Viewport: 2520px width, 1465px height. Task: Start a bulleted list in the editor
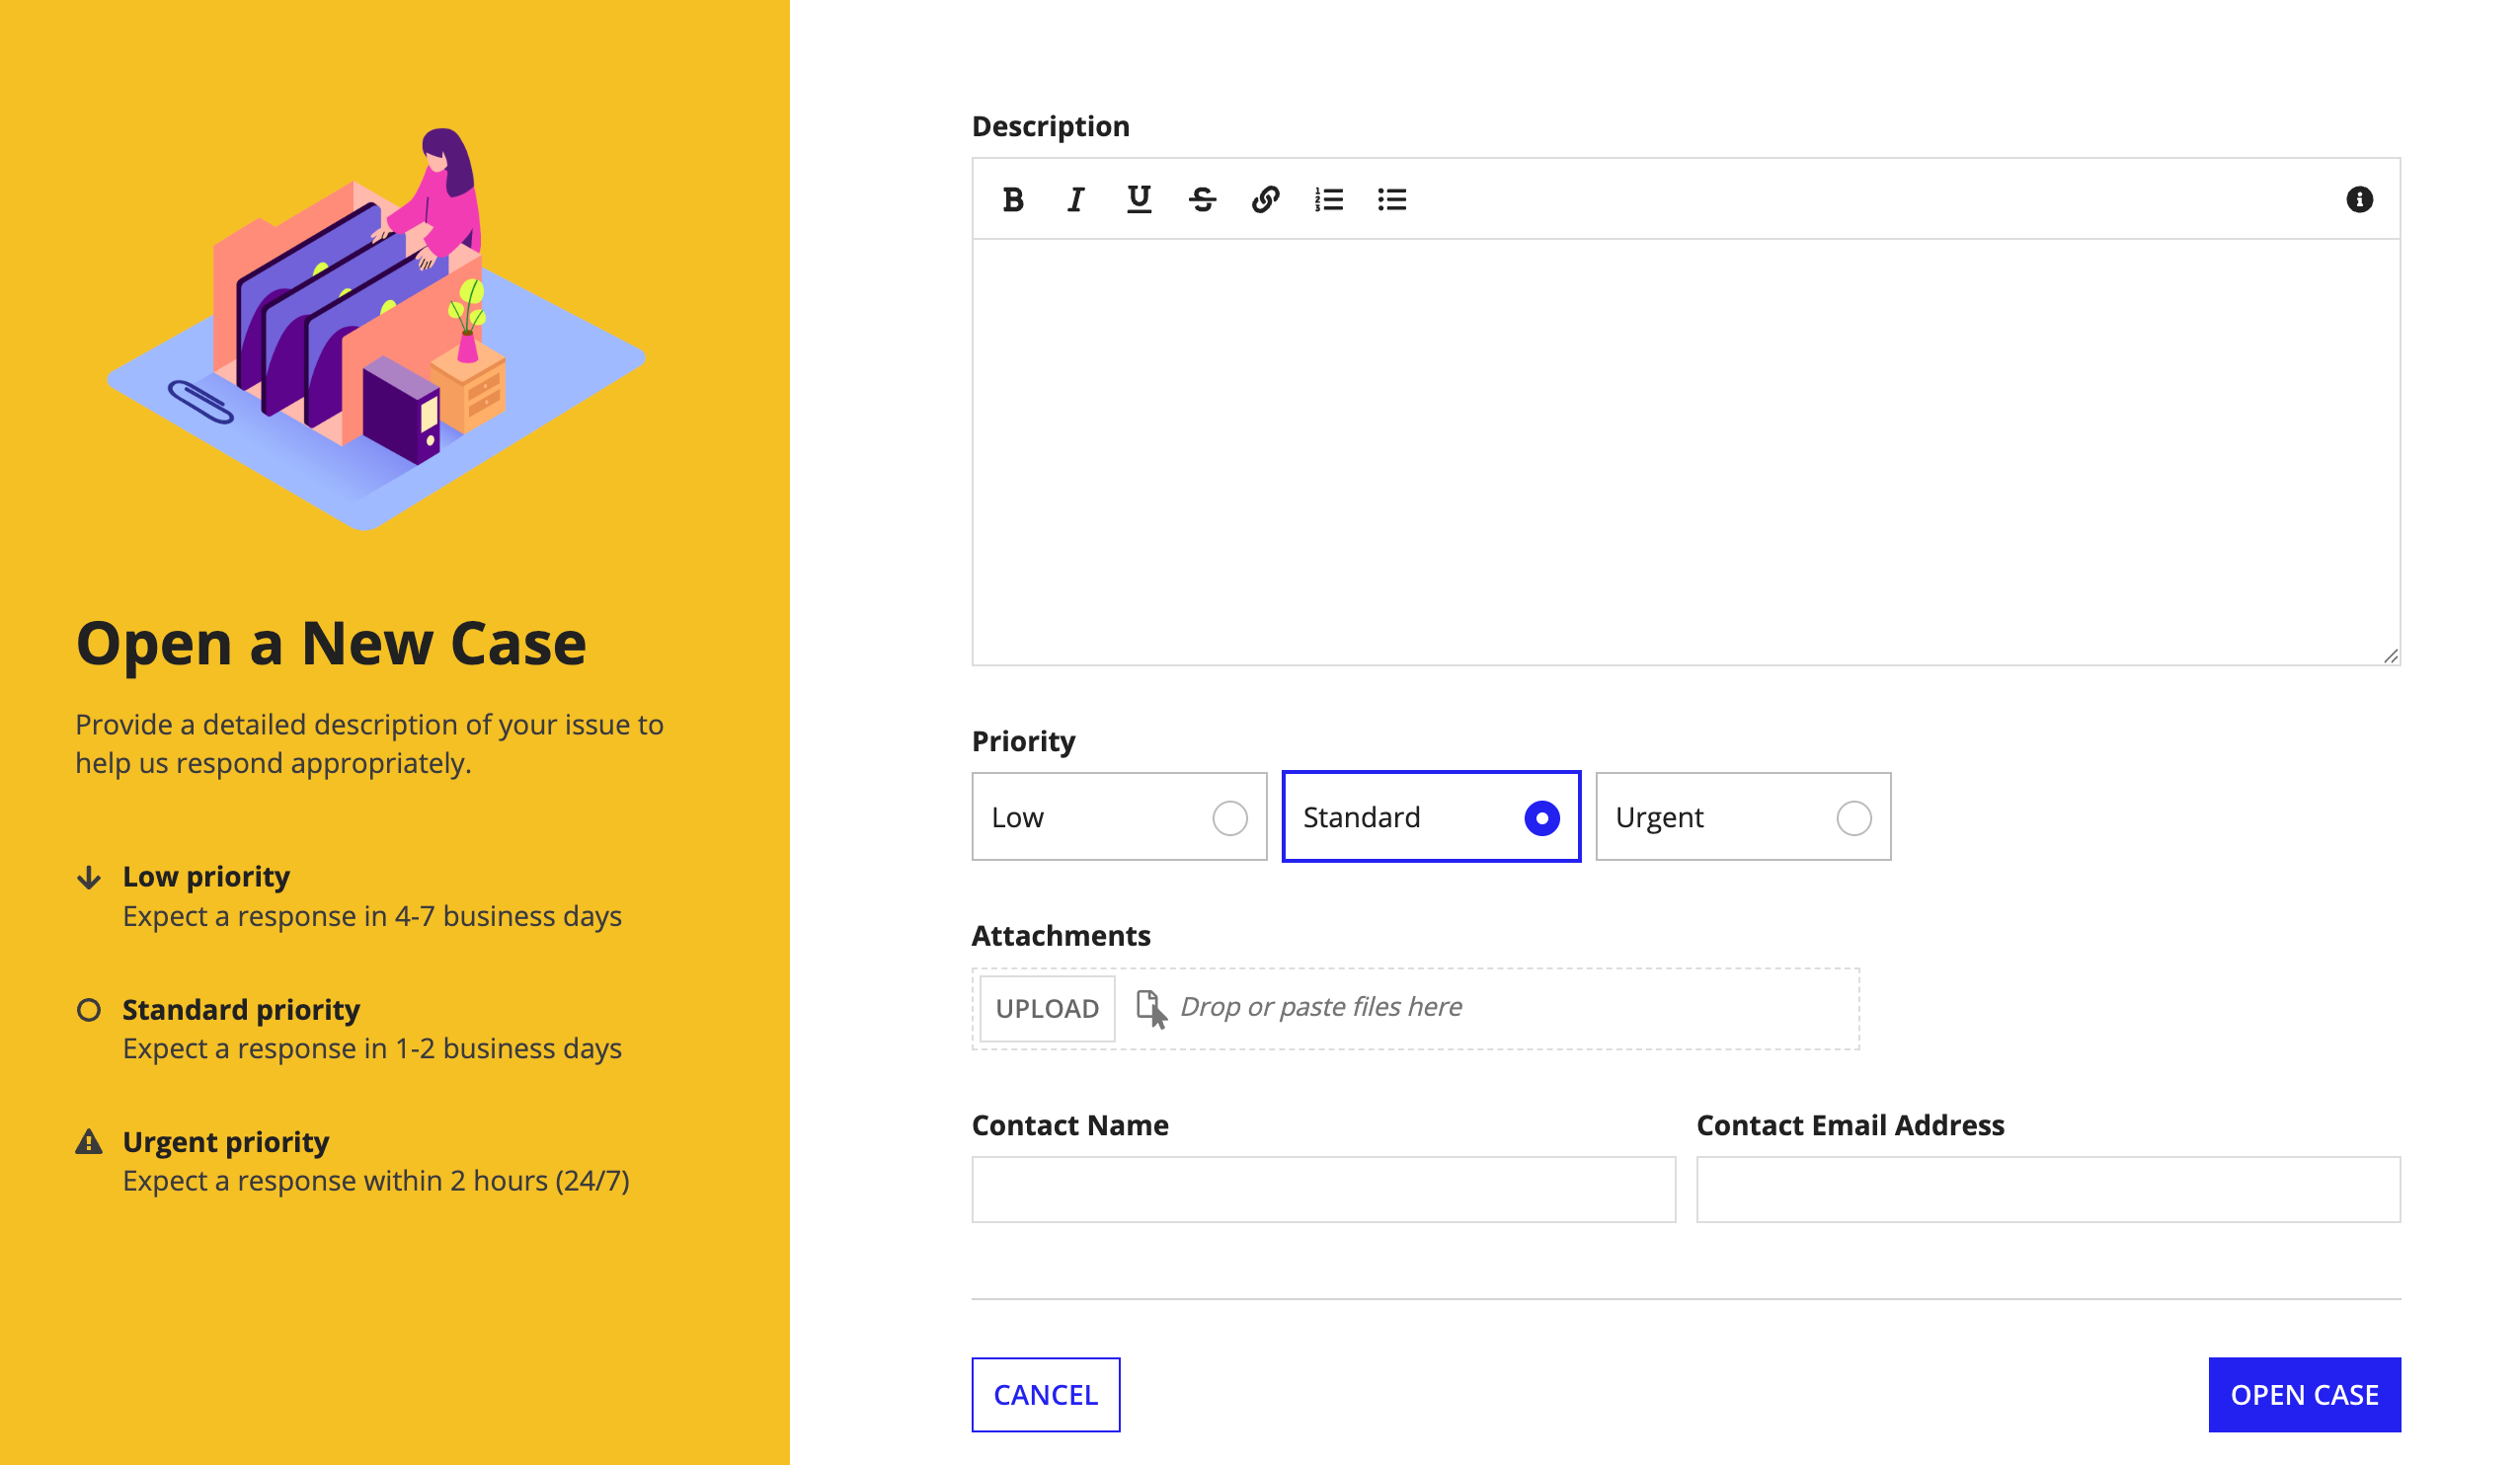click(1391, 200)
